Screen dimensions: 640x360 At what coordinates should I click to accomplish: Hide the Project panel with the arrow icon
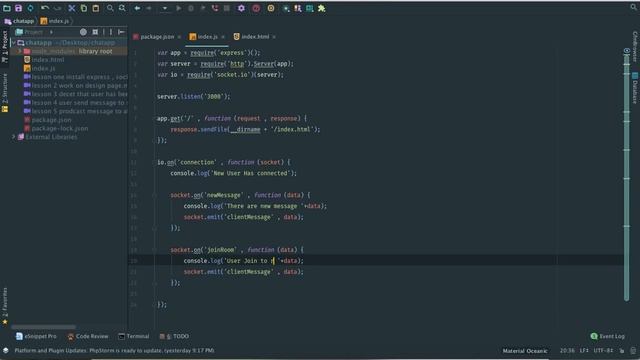121,32
